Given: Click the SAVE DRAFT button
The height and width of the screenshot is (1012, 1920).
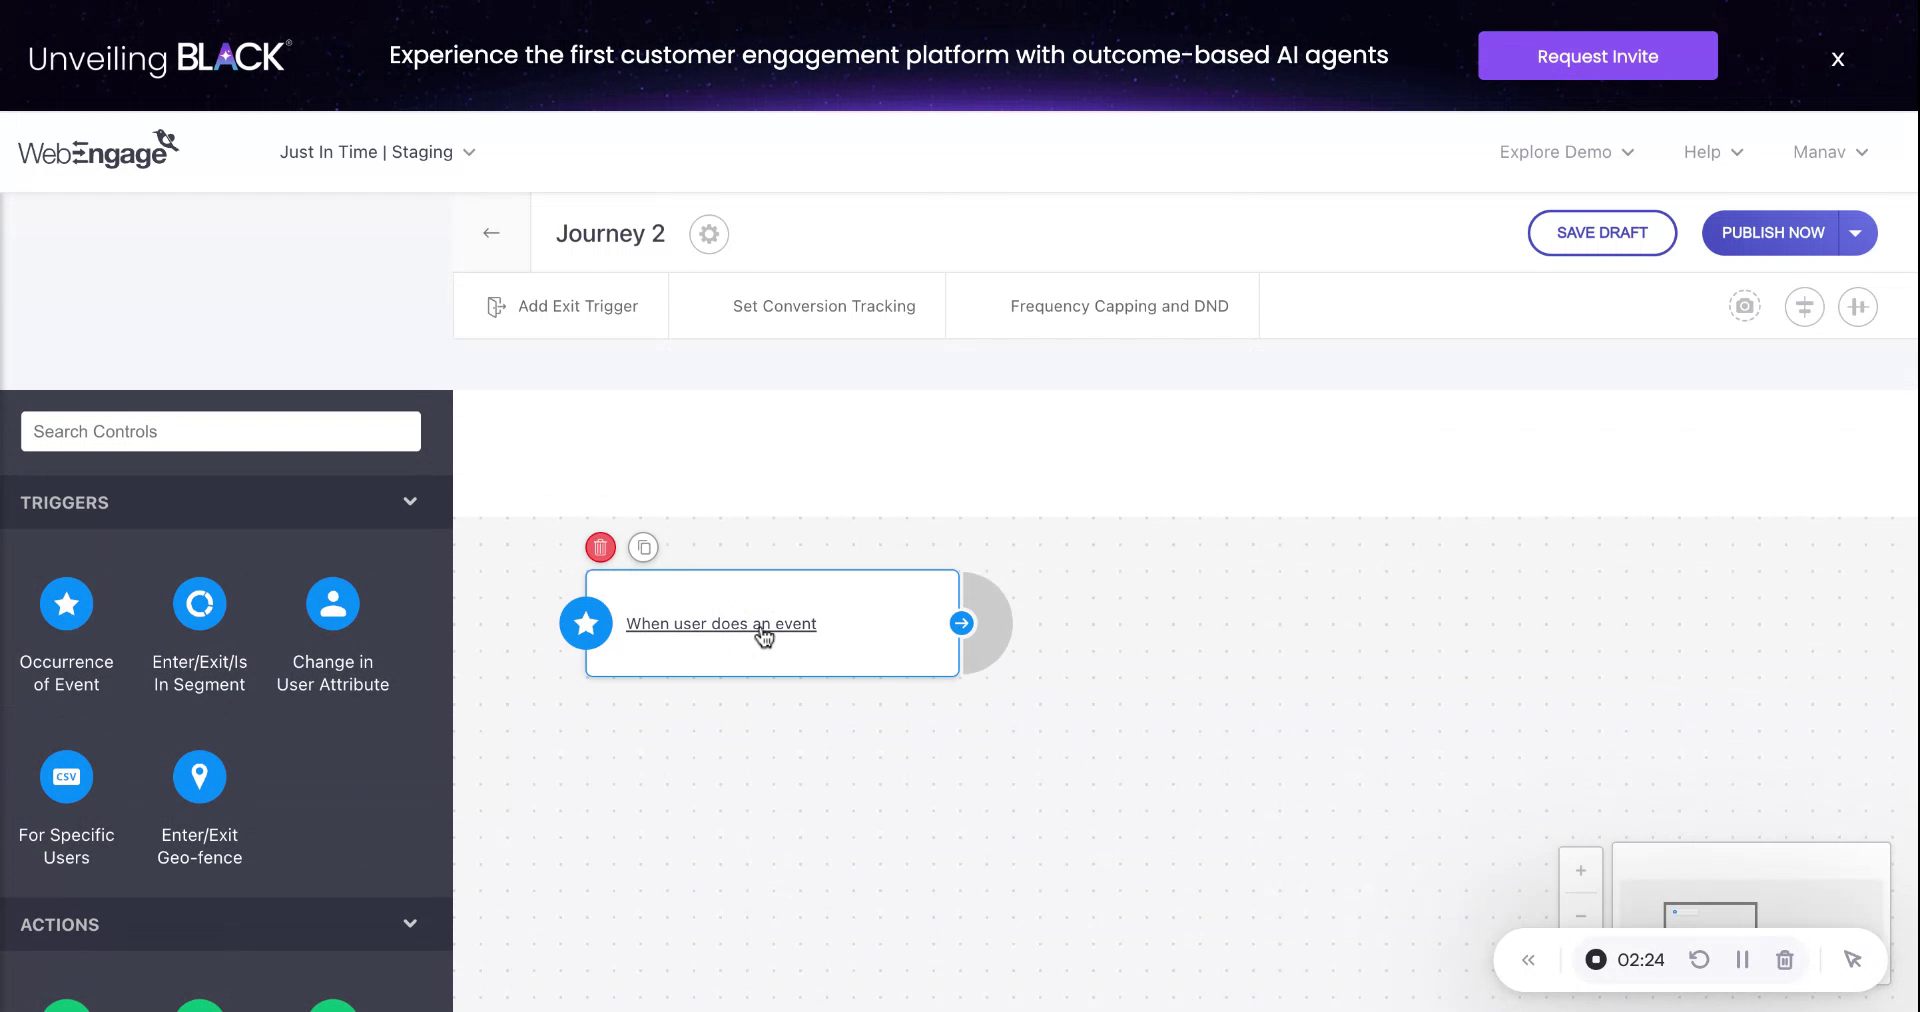Looking at the screenshot, I should click(1602, 233).
